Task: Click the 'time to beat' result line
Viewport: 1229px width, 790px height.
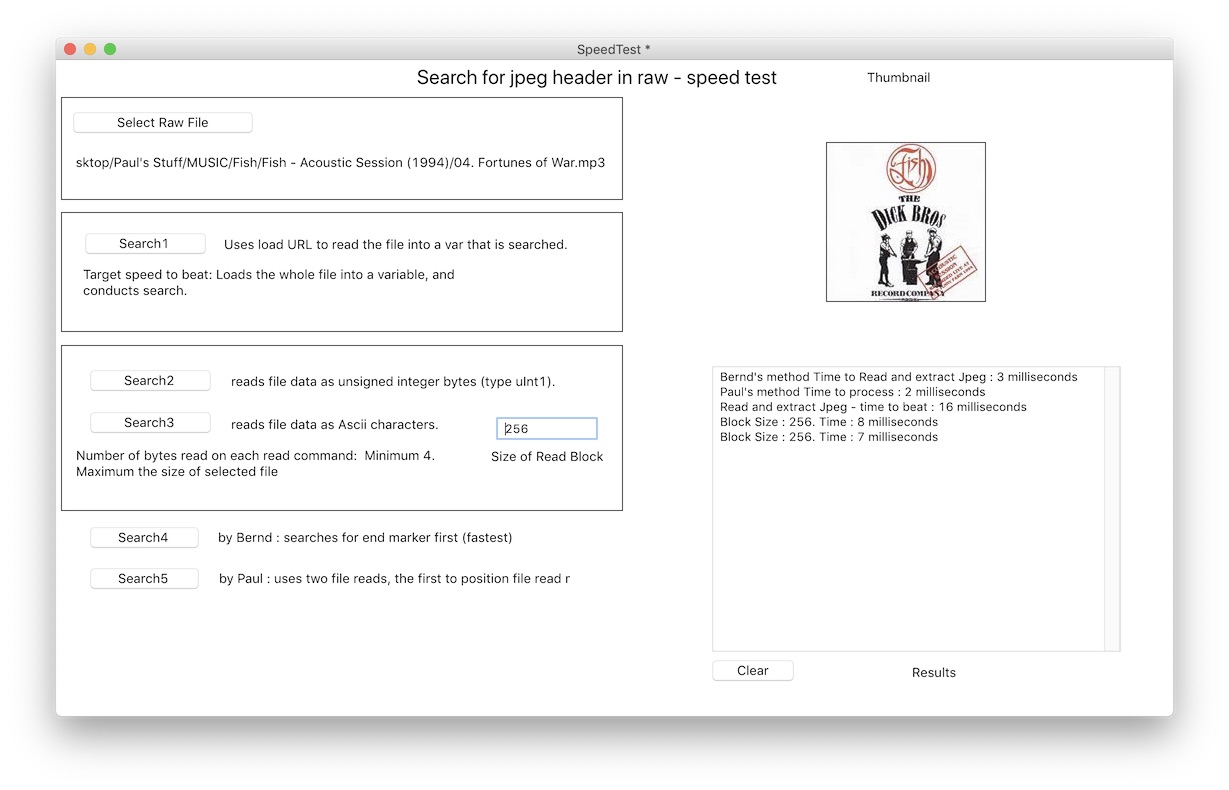Action: [873, 407]
